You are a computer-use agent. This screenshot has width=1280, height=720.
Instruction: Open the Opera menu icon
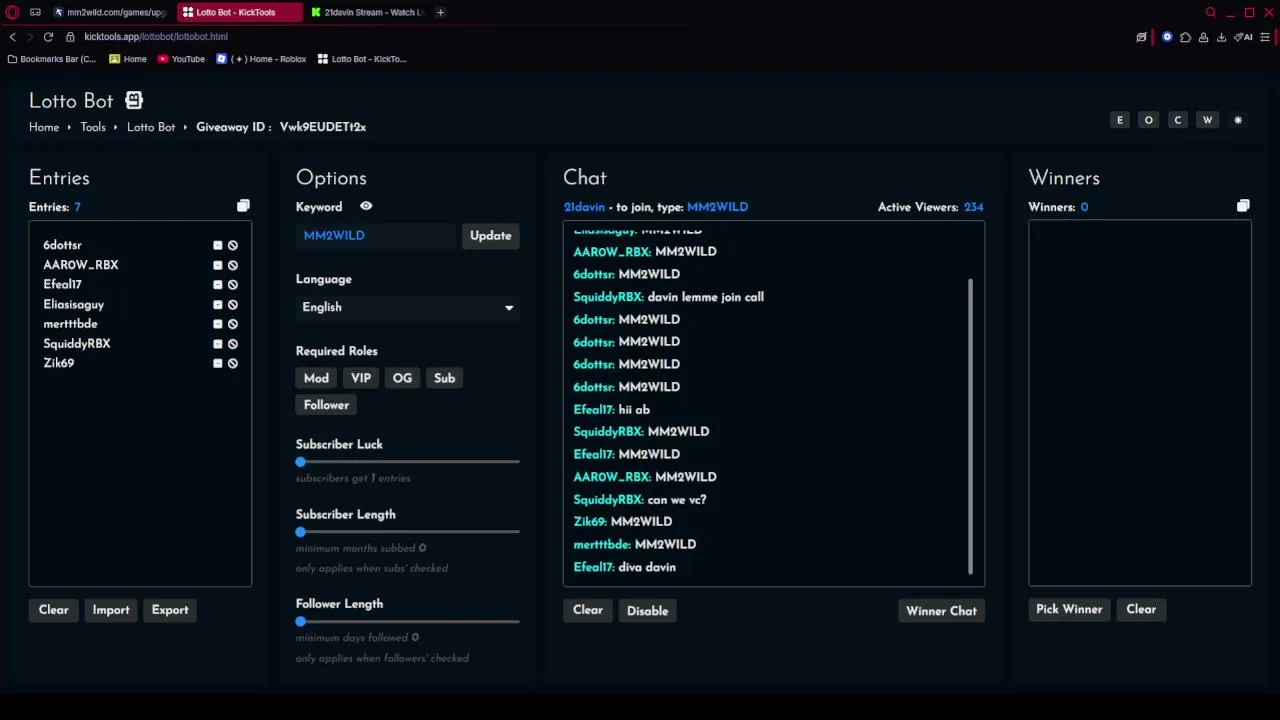coord(12,12)
